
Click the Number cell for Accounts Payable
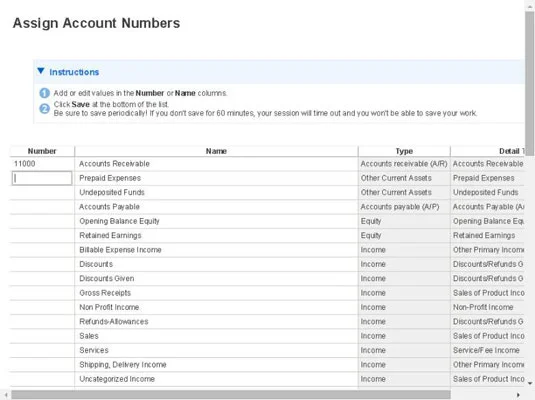[42, 207]
